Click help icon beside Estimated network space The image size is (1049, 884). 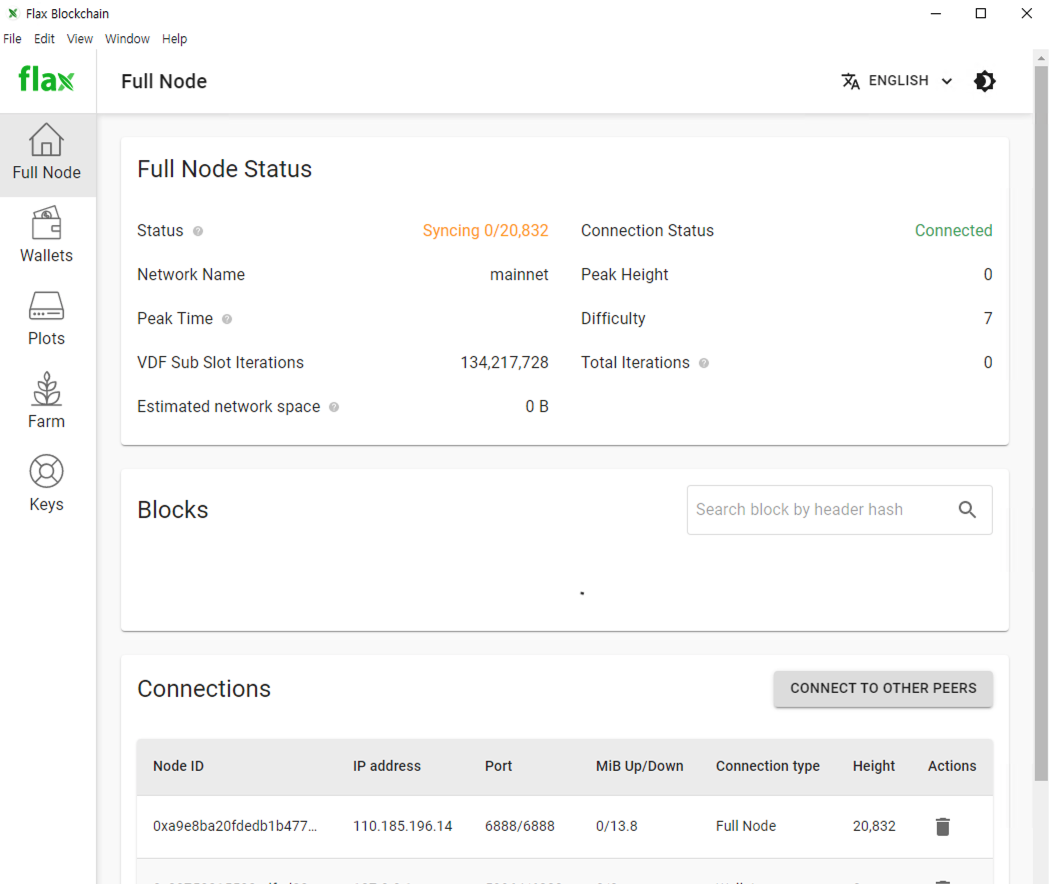pos(334,407)
